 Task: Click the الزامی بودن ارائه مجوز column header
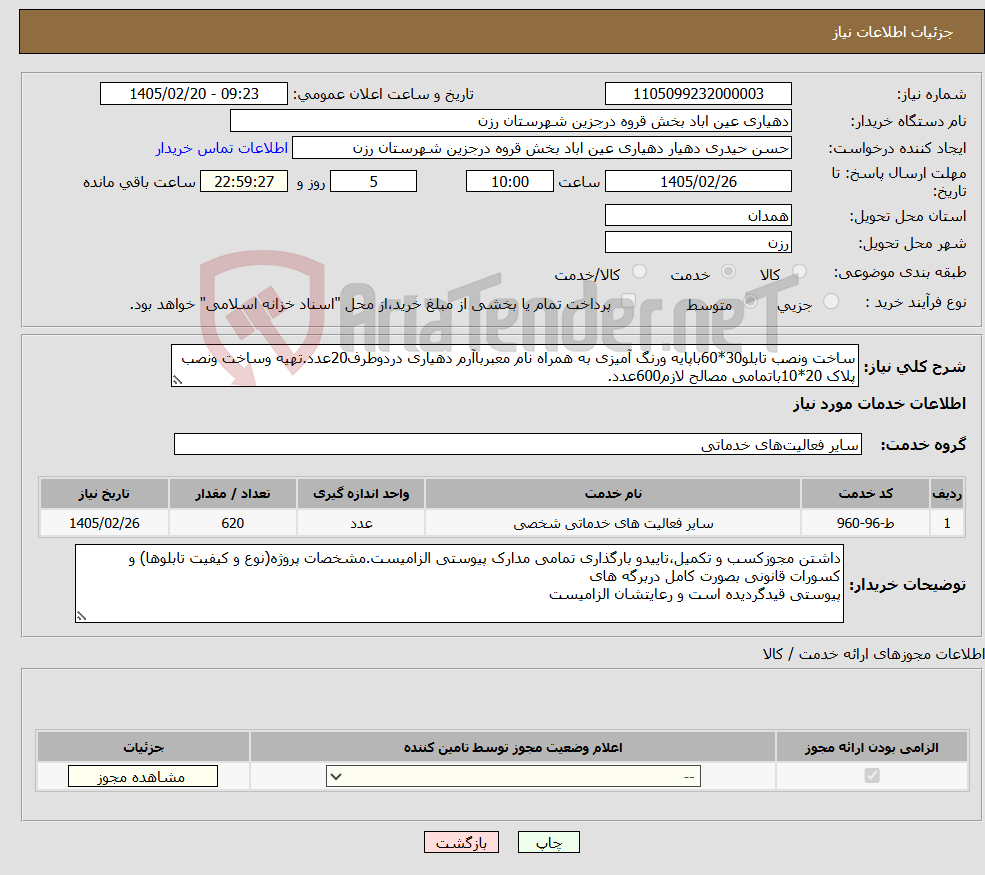(x=872, y=747)
